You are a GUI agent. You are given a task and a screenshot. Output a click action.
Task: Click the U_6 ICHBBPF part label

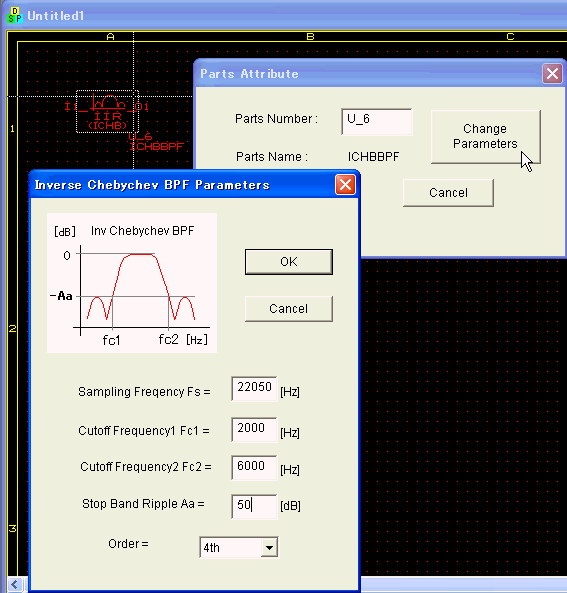click(156, 142)
